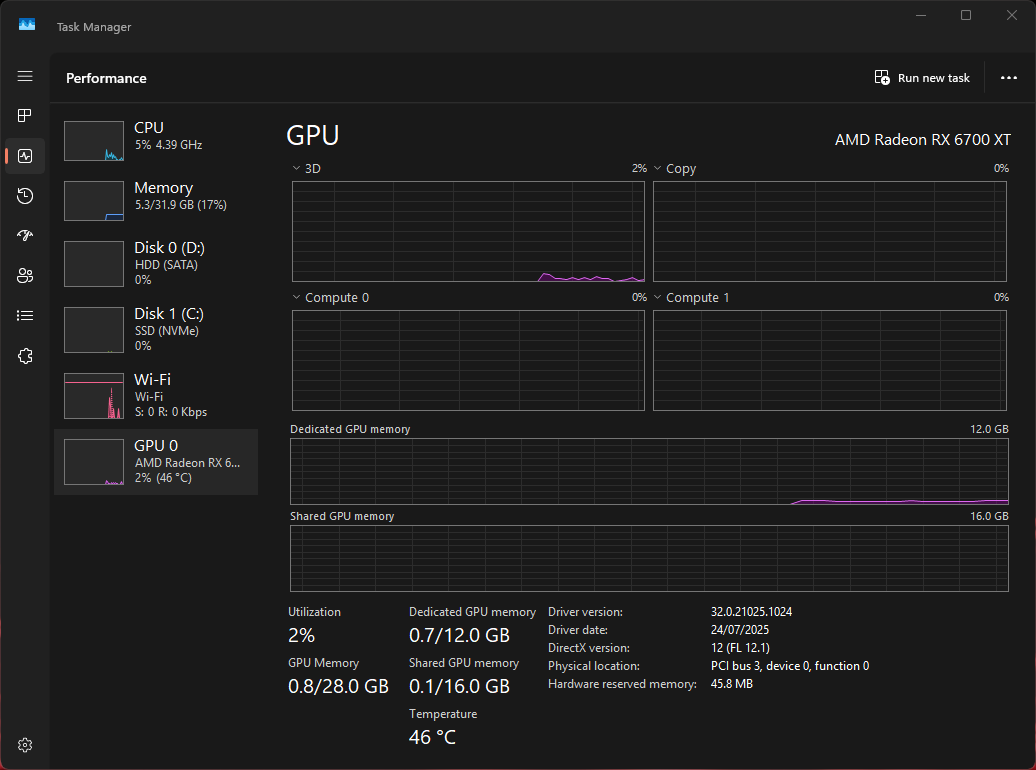1036x770 pixels.
Task: Click the Disk 0 mini graph thumbnail
Action: tap(94, 264)
